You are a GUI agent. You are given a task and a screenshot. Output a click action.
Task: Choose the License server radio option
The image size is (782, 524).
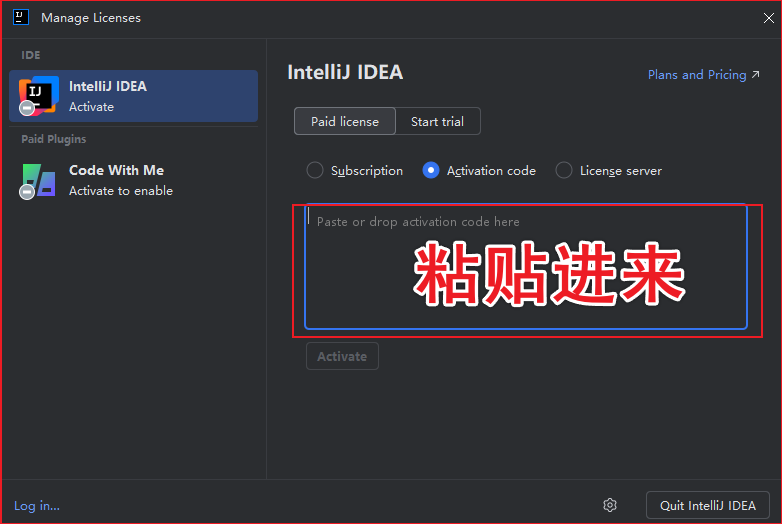pyautogui.click(x=564, y=171)
